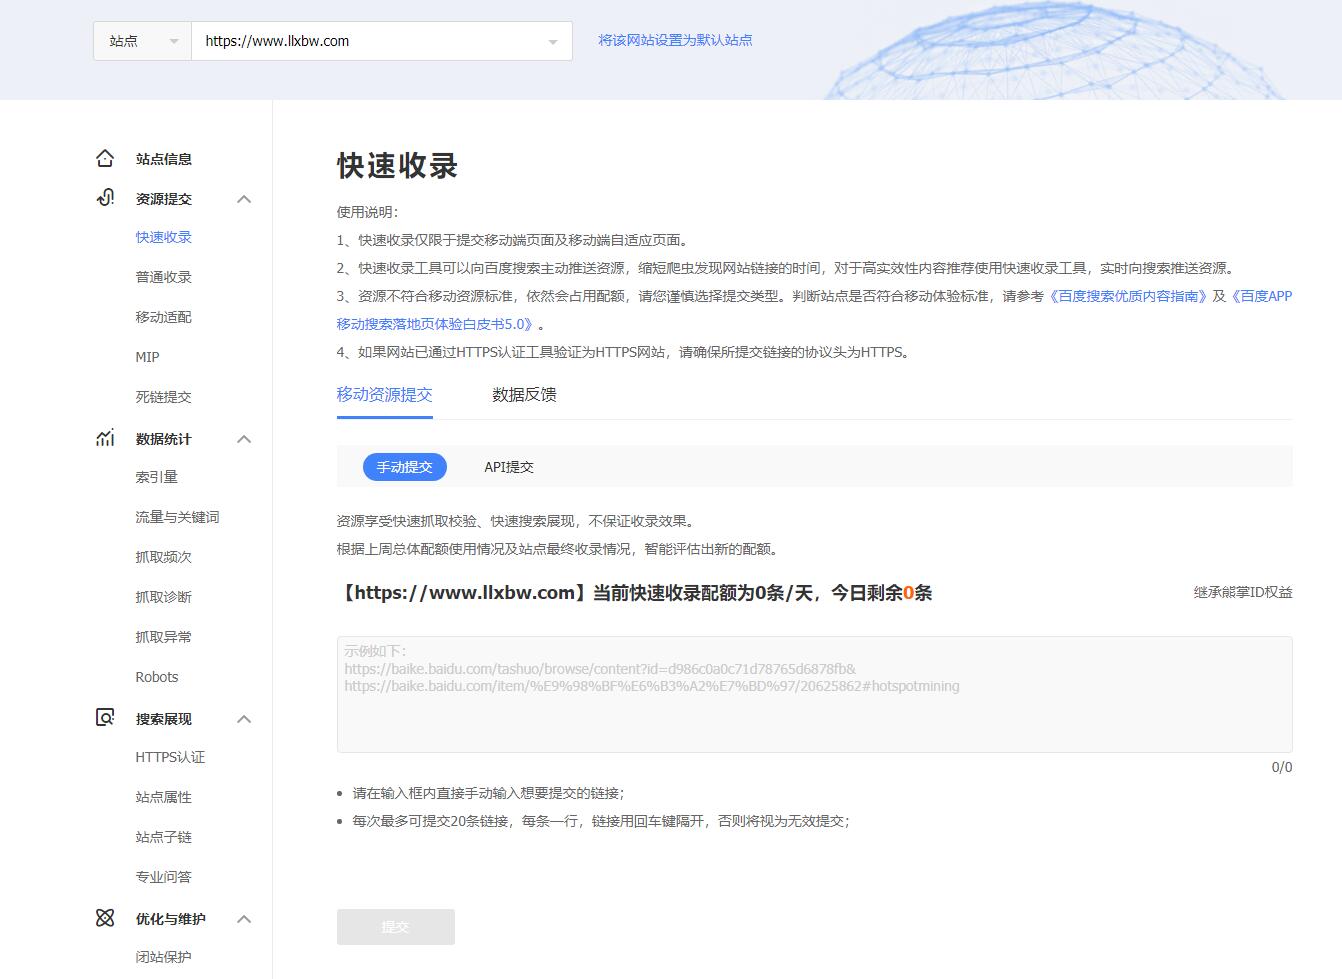This screenshot has height=979, width=1342.
Task: Click the 数据统计 section heading
Action: point(164,439)
